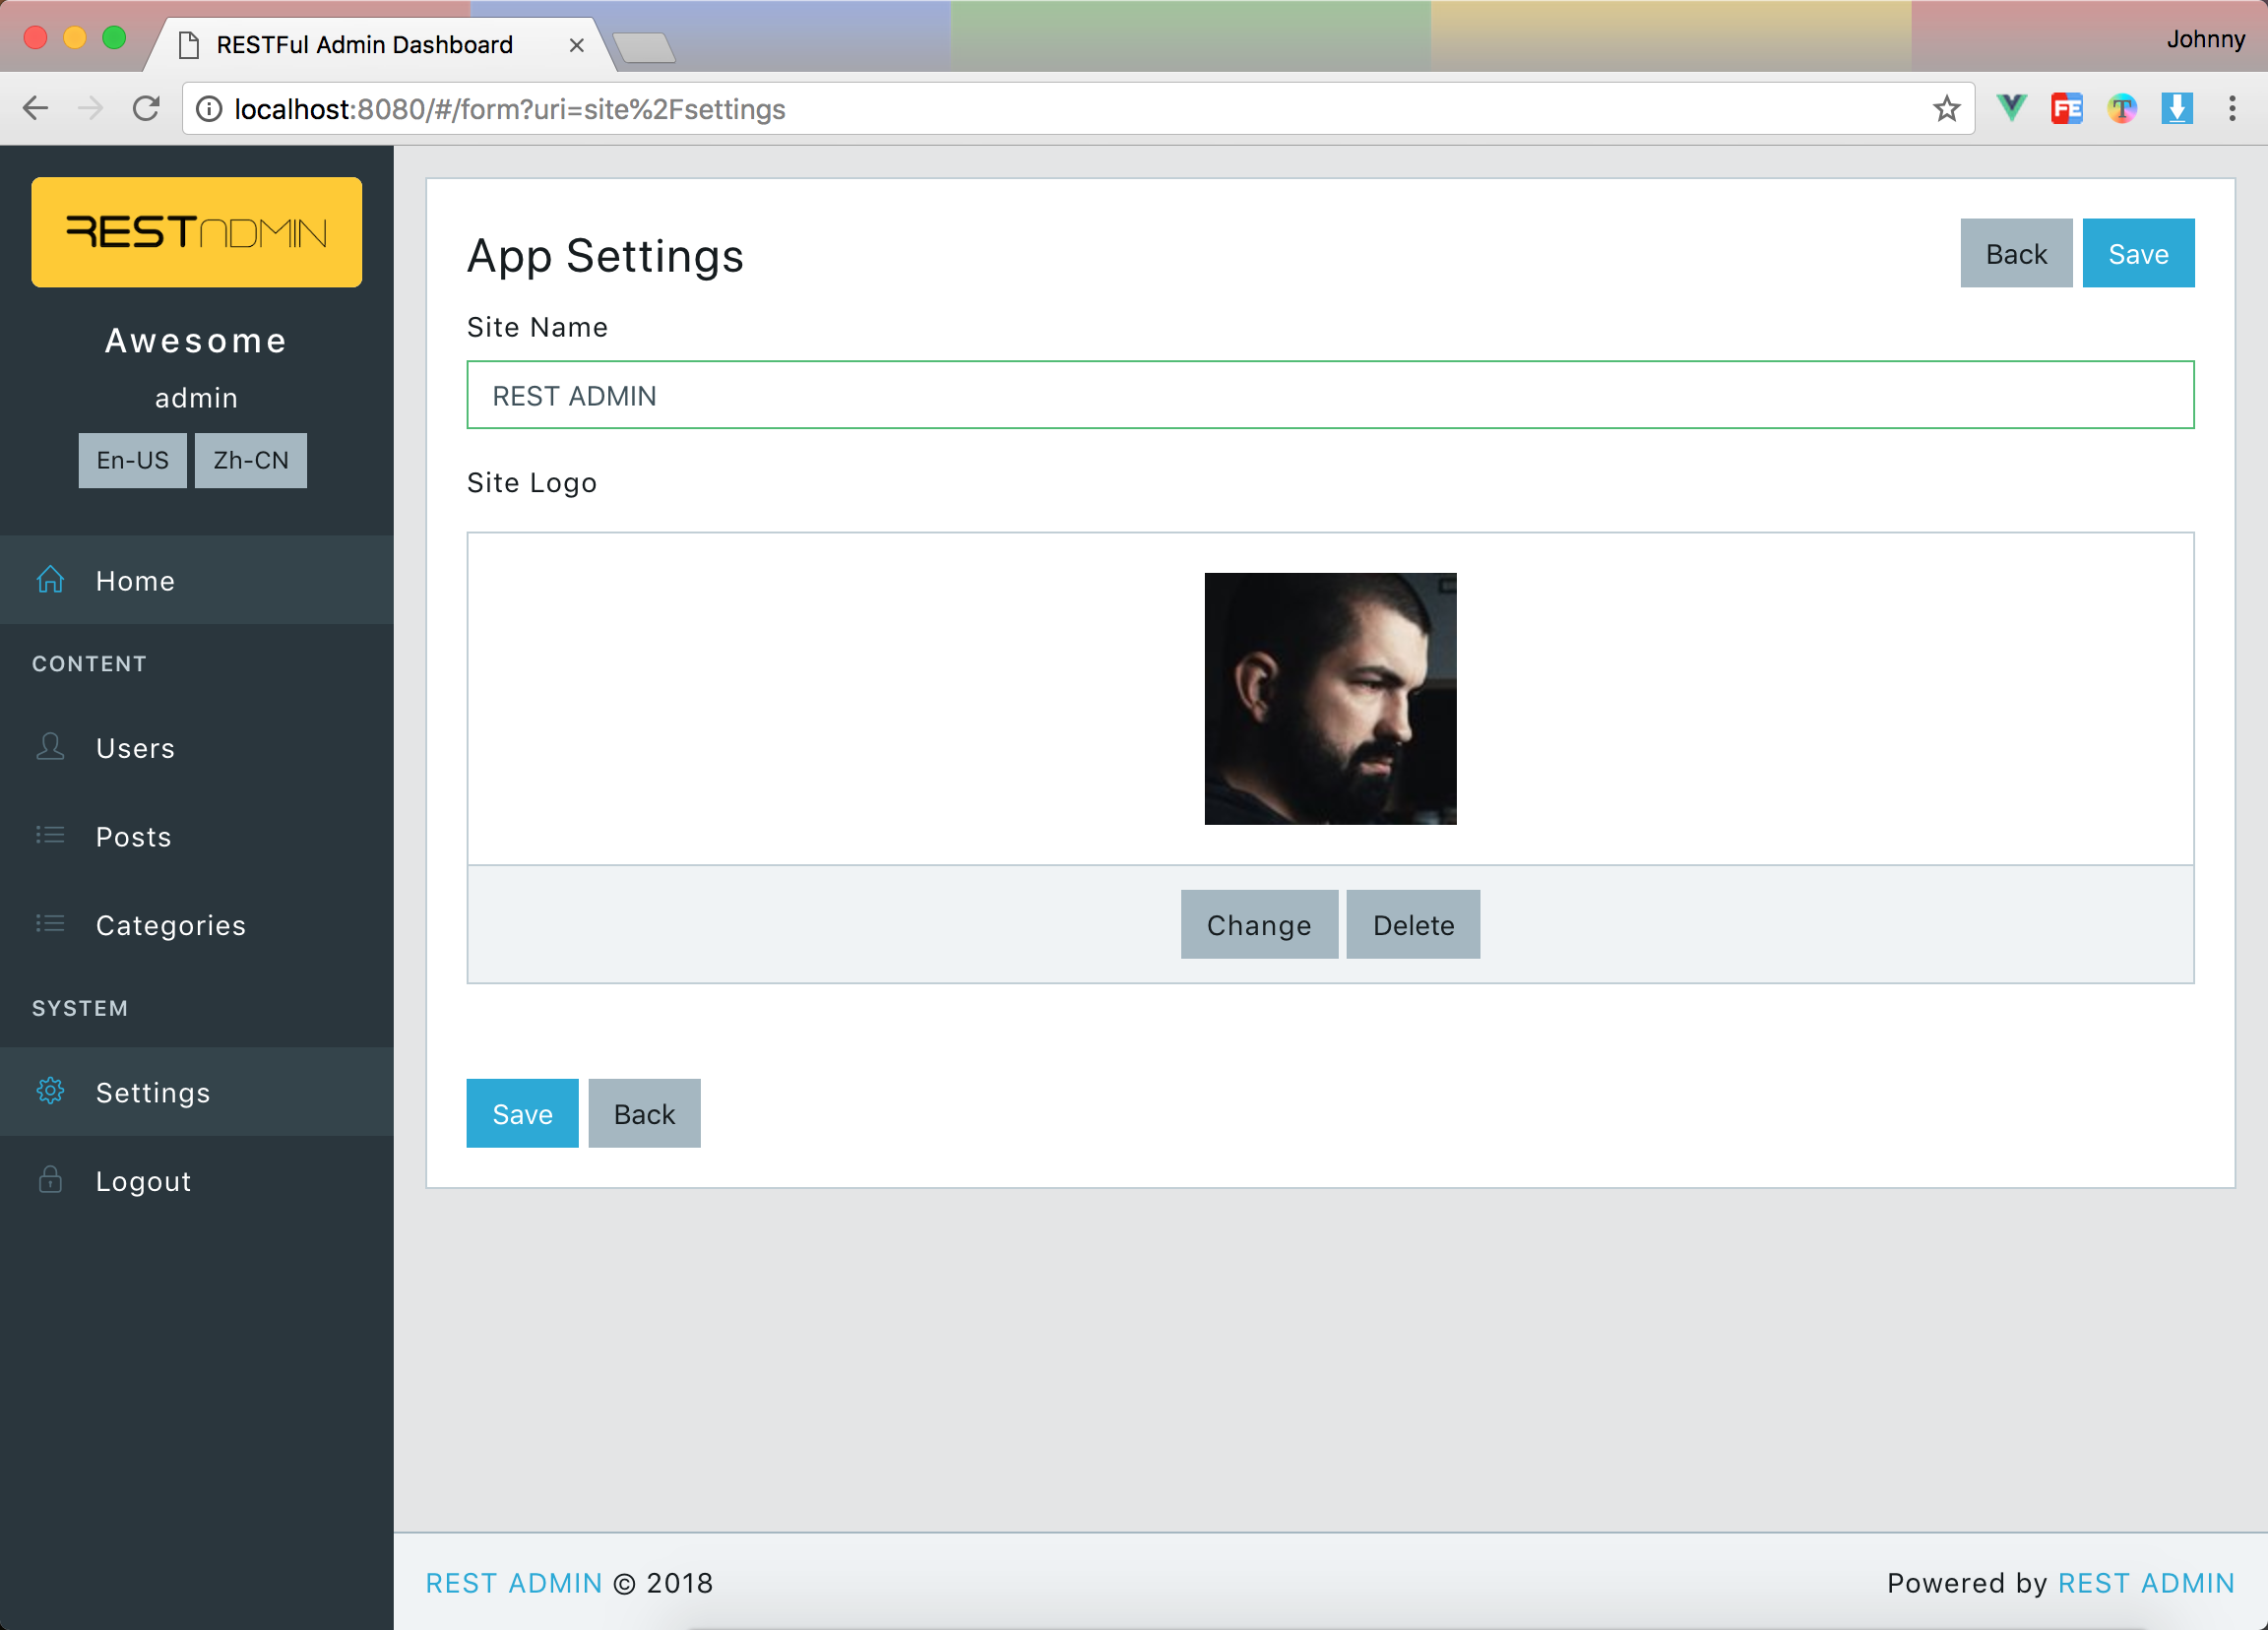
Task: Click the site logo thumbnail image
Action: click(1330, 699)
